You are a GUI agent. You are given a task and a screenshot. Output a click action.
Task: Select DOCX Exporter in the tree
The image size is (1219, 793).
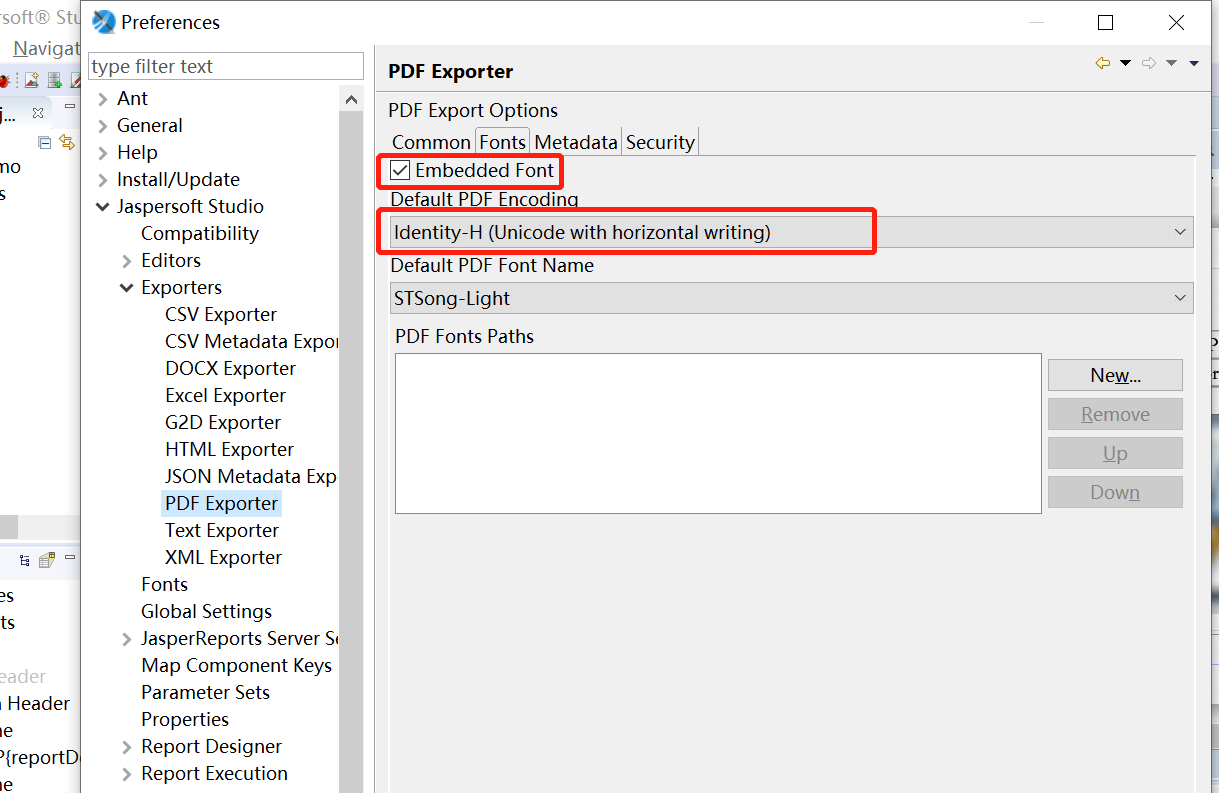230,369
